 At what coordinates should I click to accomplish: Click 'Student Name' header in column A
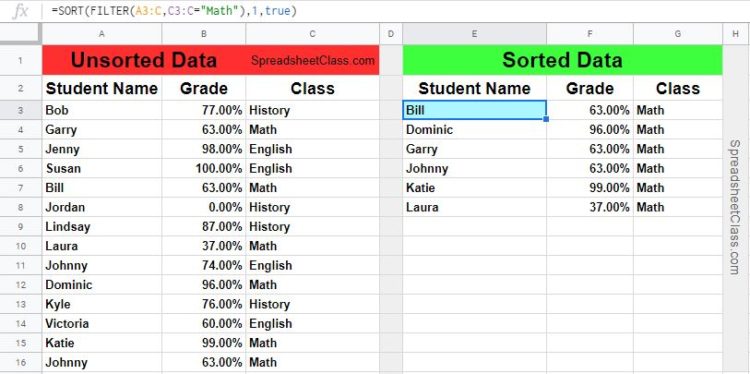tap(102, 88)
